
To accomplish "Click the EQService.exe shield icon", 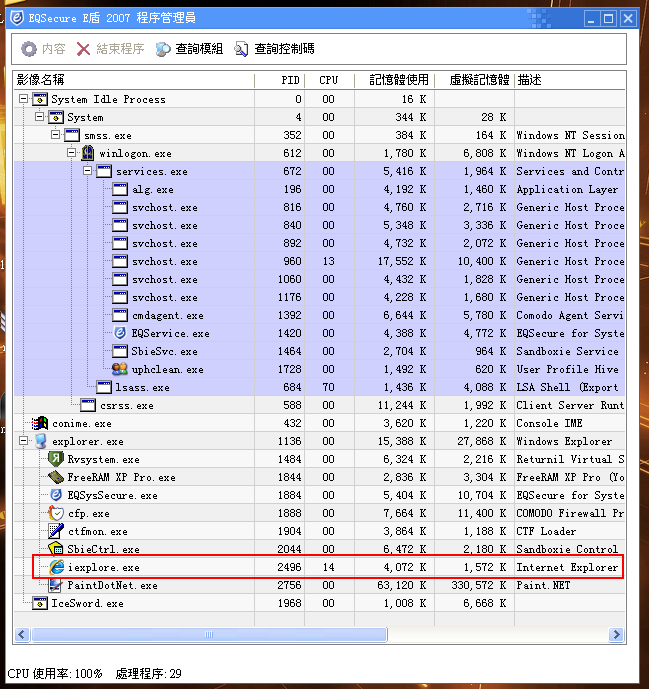I will (x=120, y=333).
